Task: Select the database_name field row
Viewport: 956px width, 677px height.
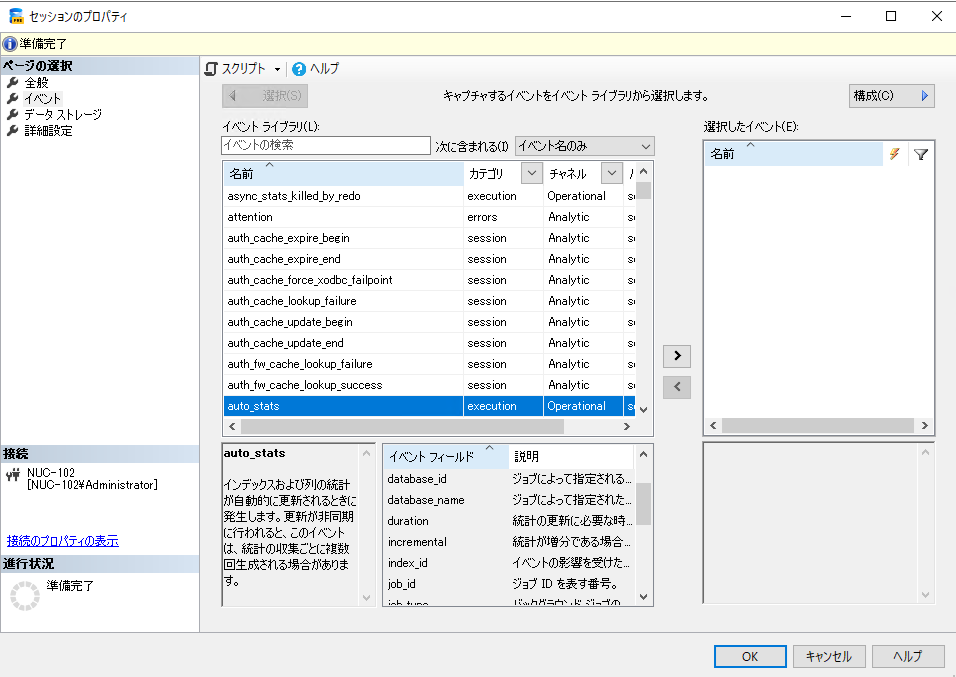Action: pyautogui.click(x=509, y=500)
